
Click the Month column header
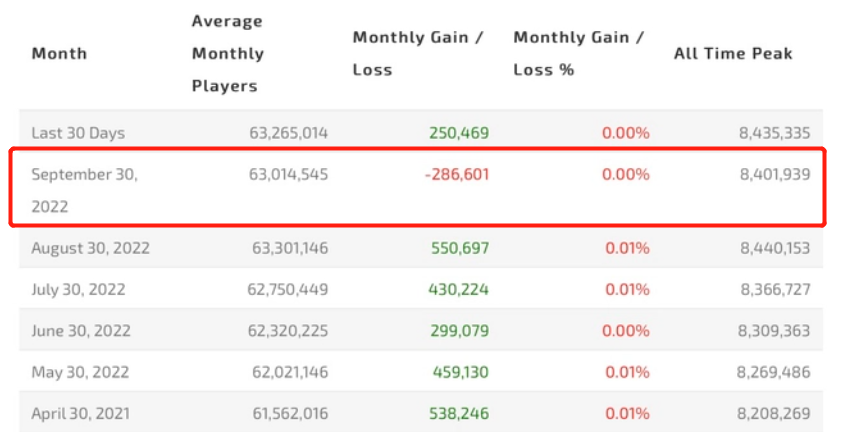point(59,54)
